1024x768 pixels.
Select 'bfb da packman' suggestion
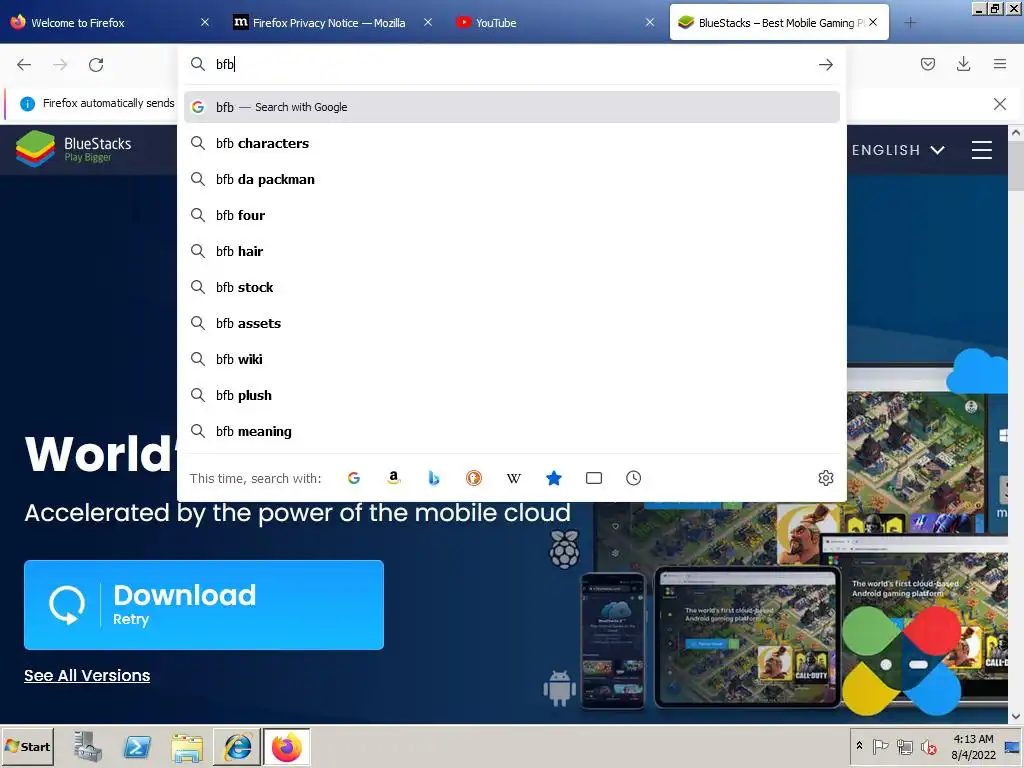[511, 179]
